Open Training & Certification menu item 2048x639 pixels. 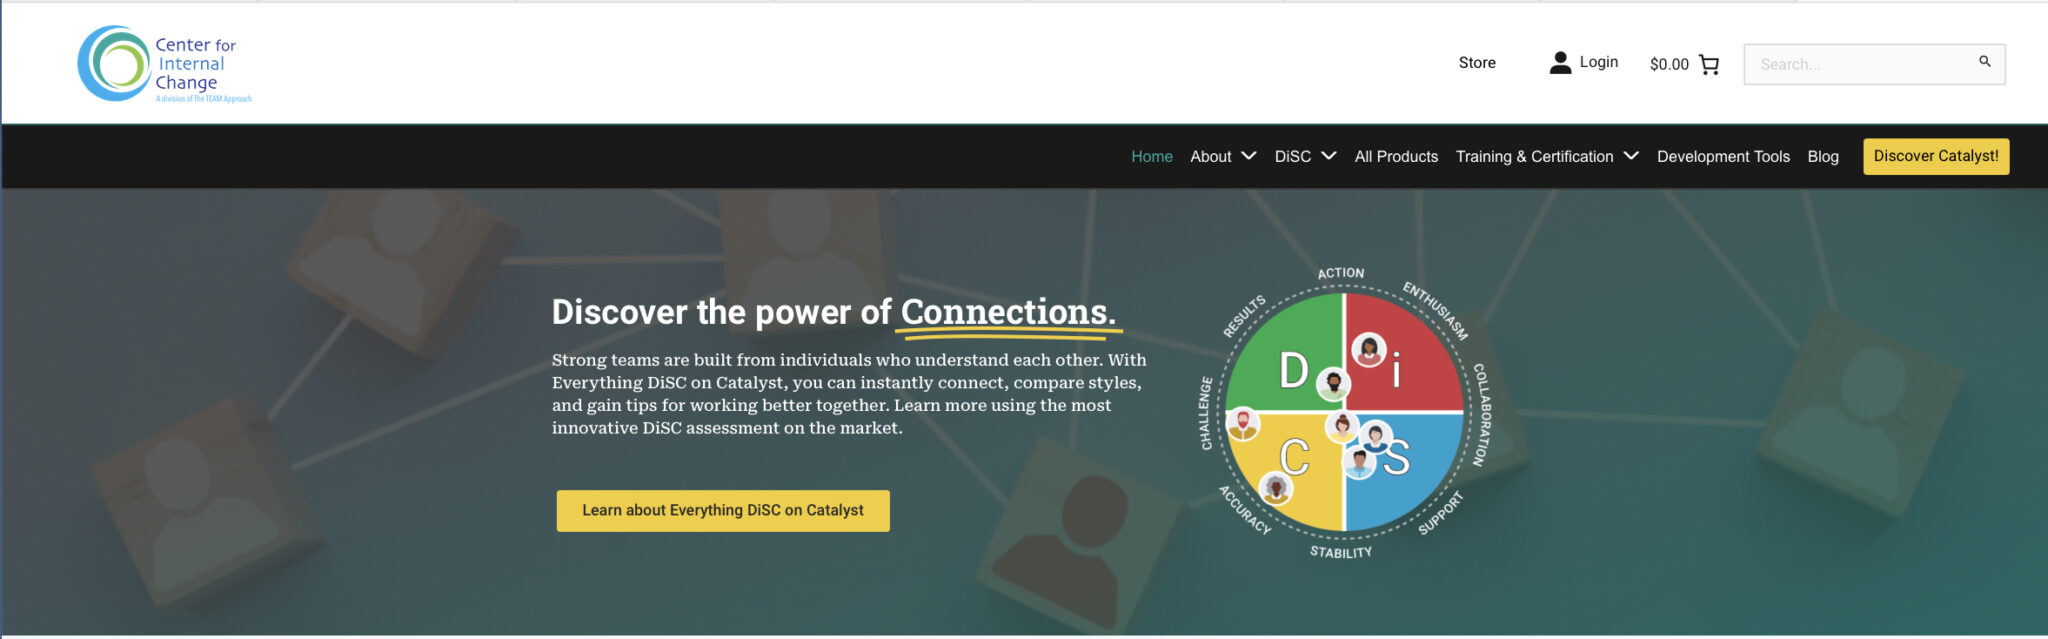[1535, 156]
